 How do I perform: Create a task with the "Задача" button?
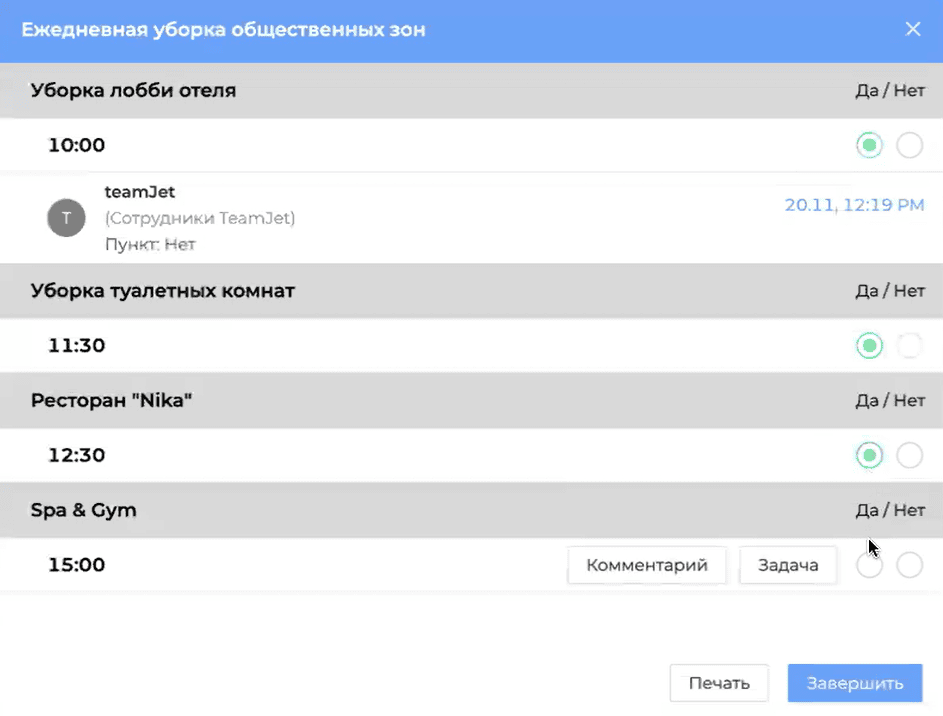pos(788,565)
